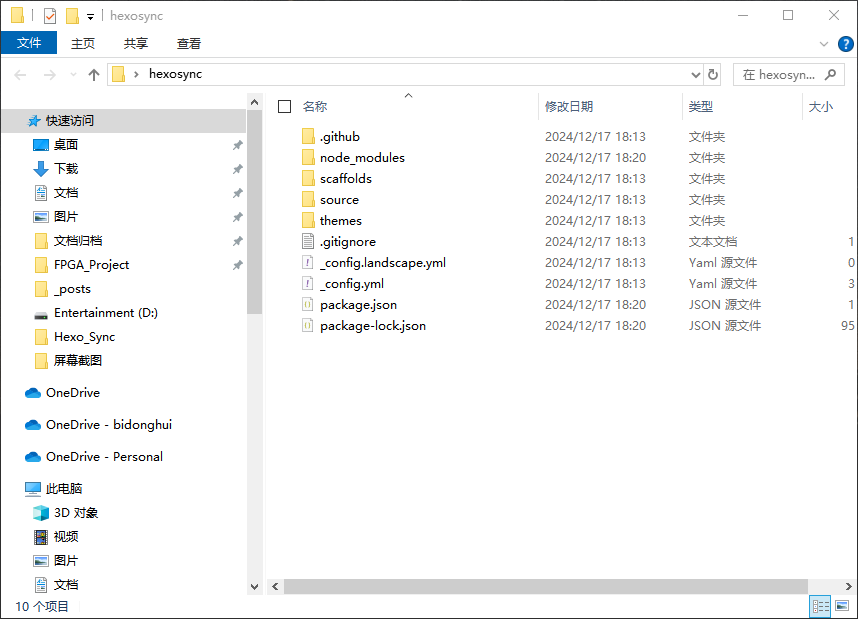Open the help question mark icon

coord(845,44)
